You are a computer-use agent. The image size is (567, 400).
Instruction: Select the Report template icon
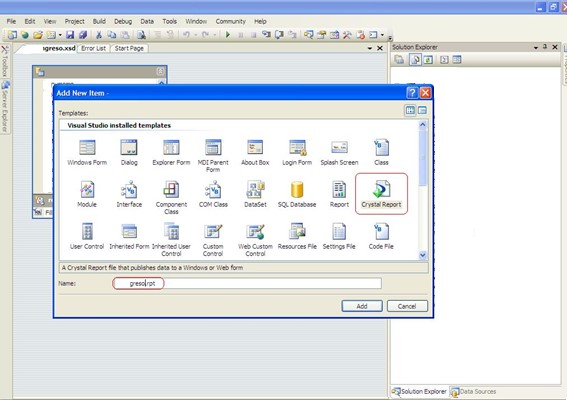pyautogui.click(x=339, y=194)
